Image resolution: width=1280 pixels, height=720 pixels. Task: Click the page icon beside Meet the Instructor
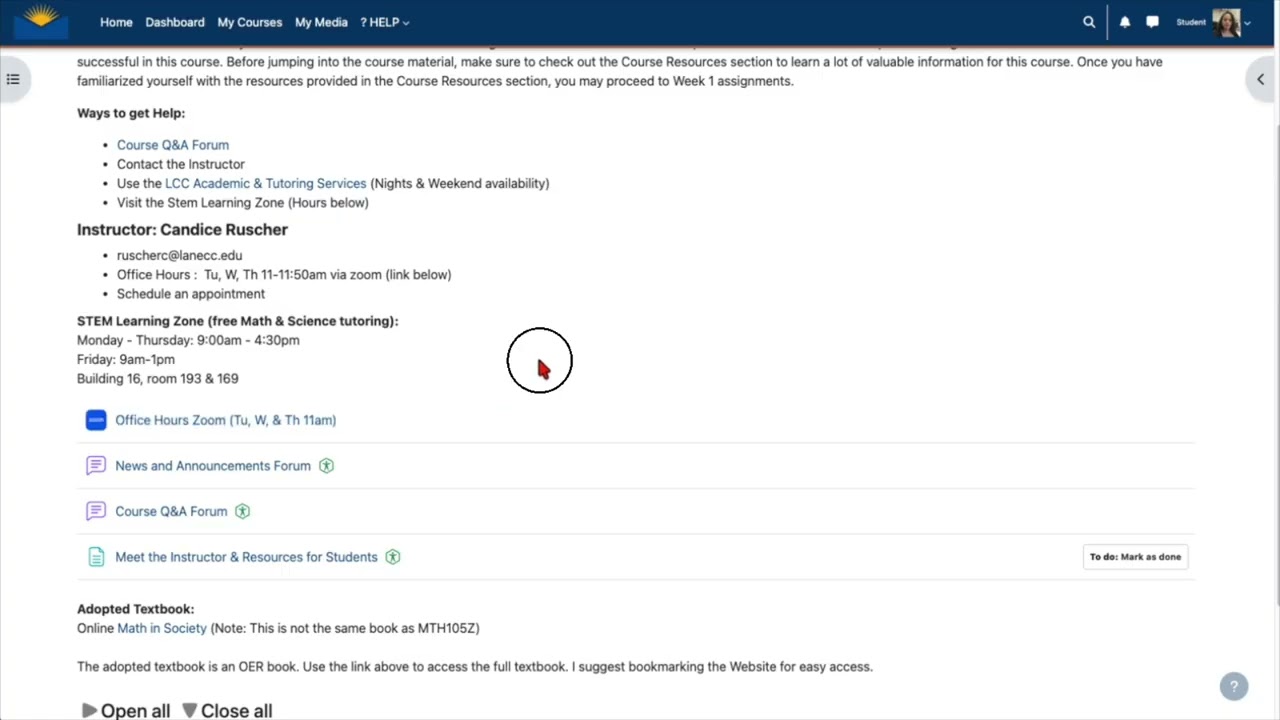point(96,557)
